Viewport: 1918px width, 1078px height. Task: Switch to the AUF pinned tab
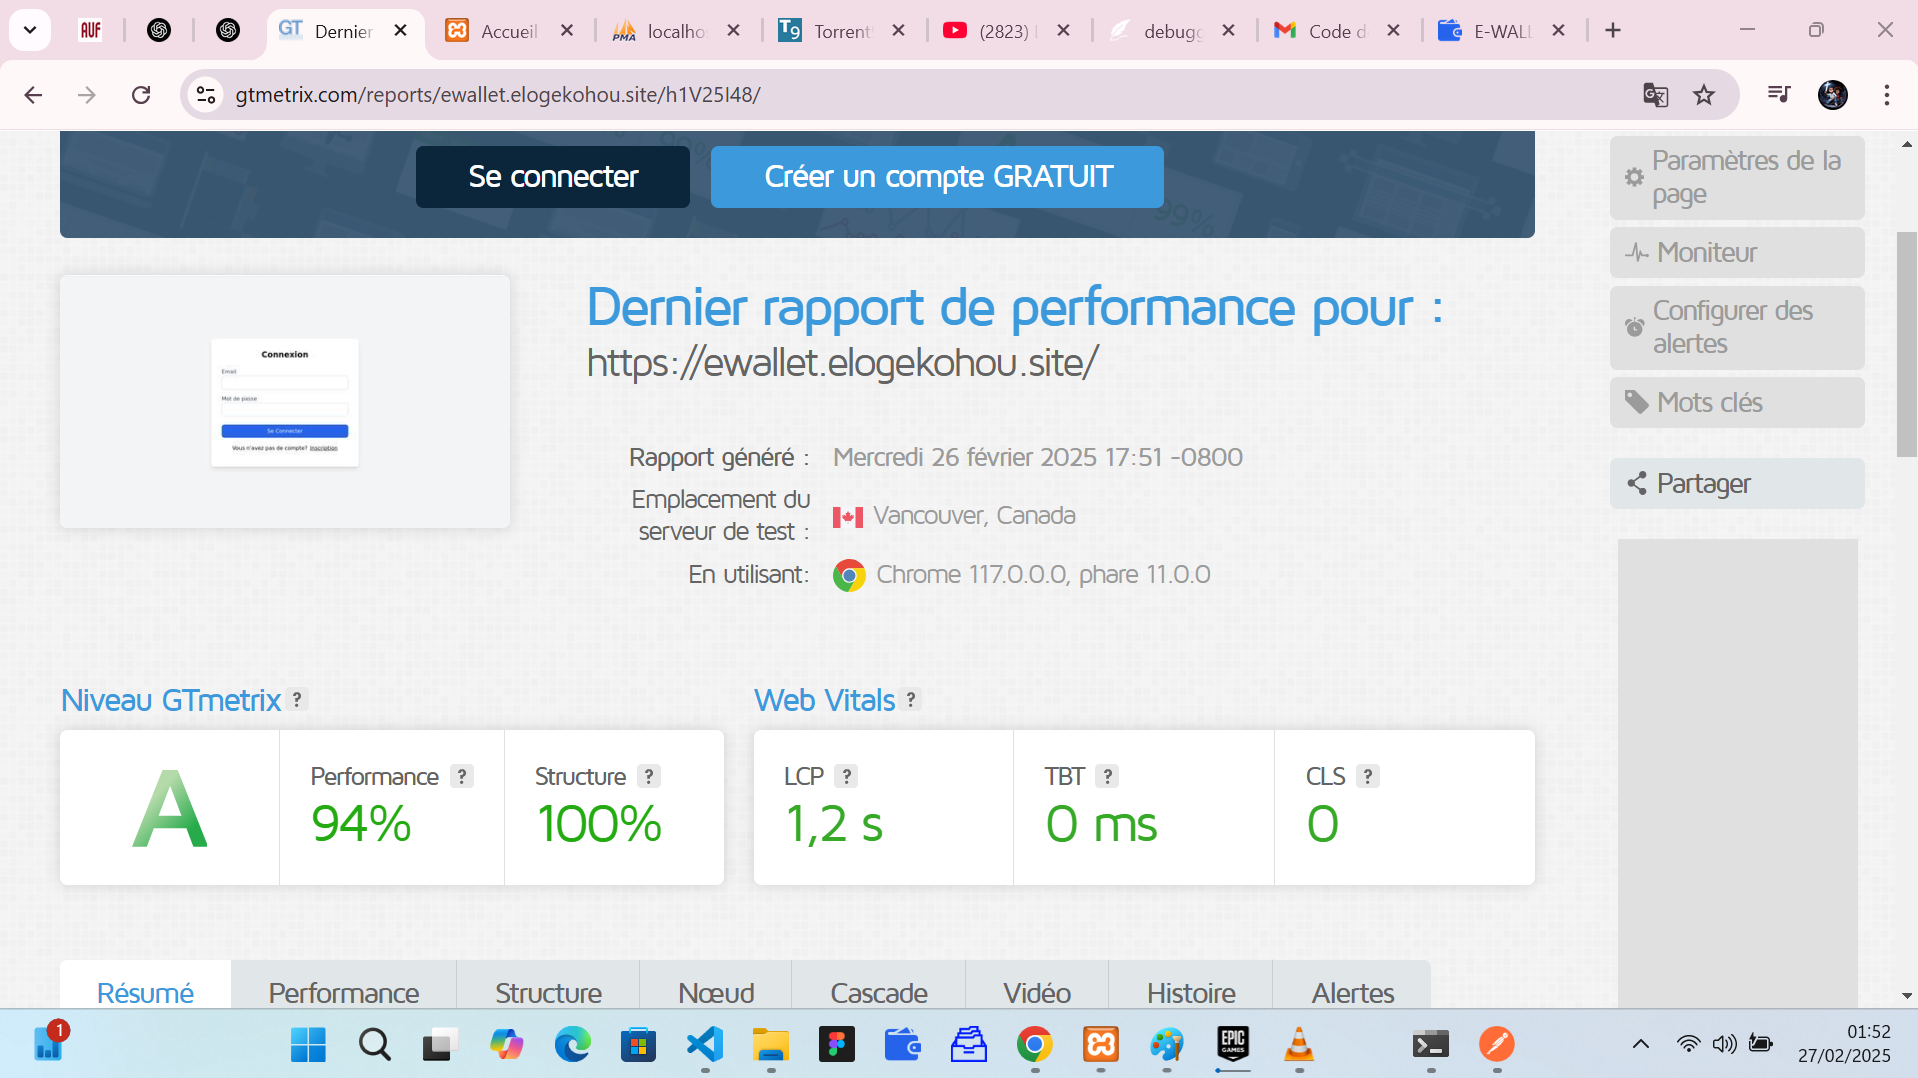tap(91, 30)
